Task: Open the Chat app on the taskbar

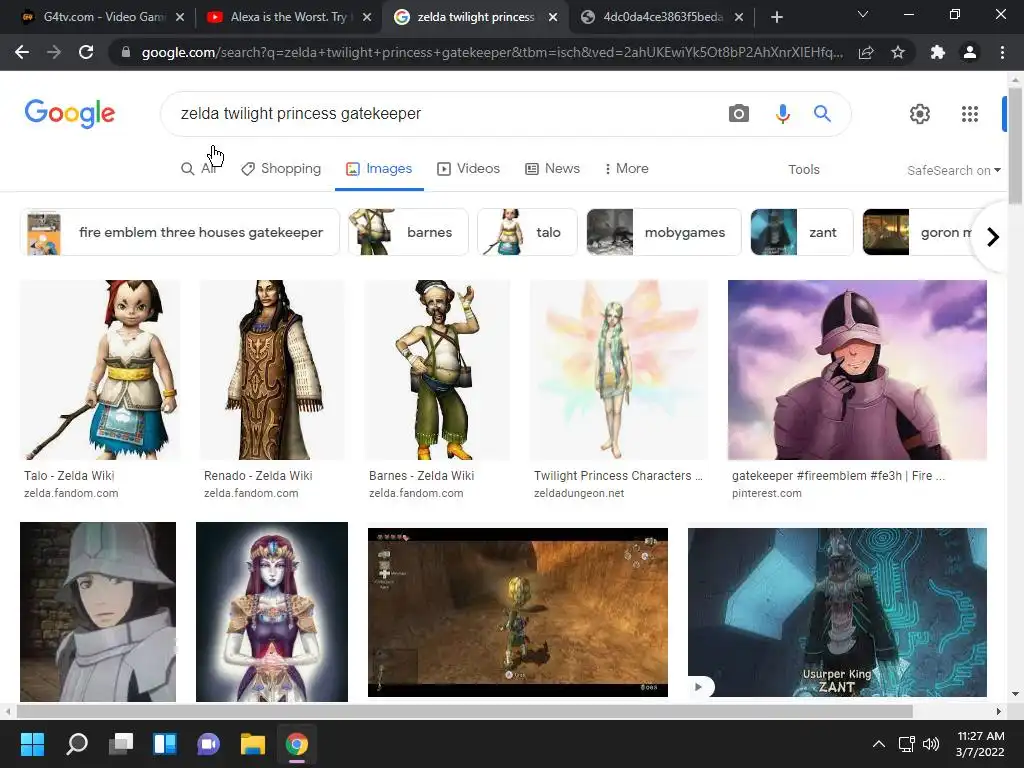Action: coord(208,744)
